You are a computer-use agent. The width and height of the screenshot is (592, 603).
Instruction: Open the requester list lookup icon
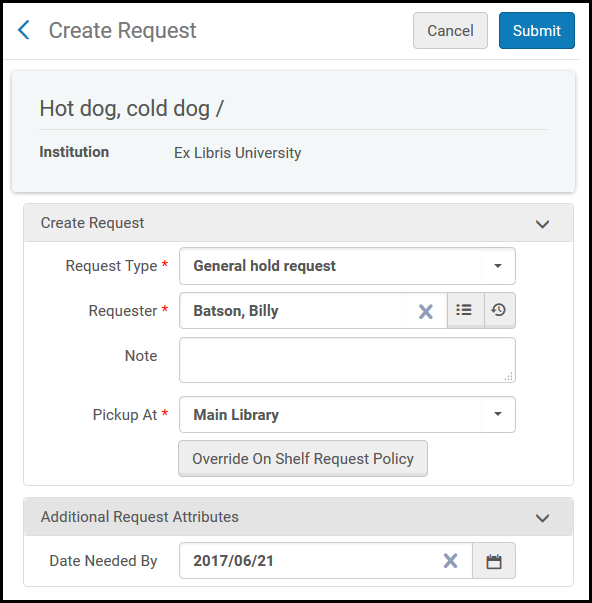point(465,310)
